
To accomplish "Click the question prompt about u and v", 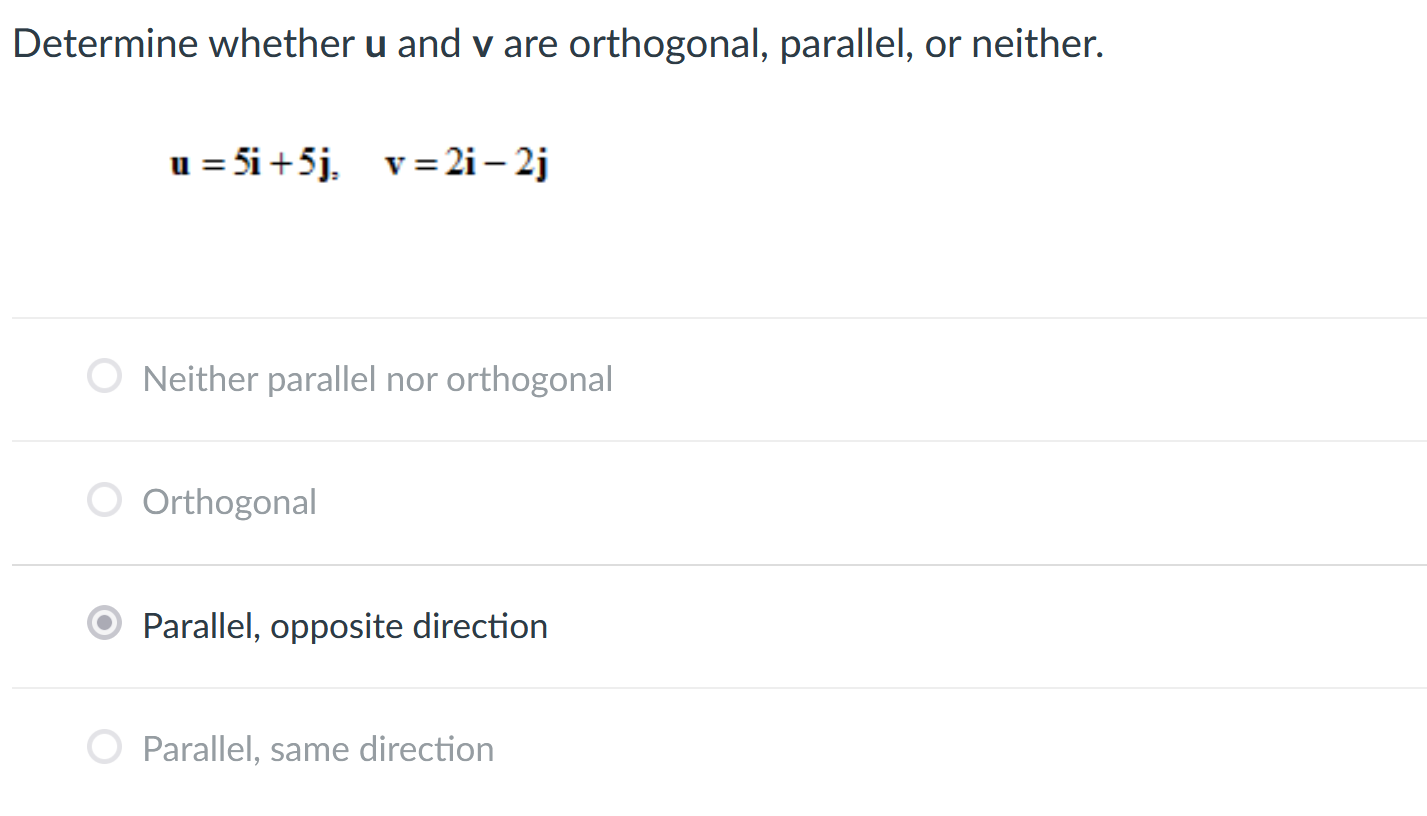I will point(558,42).
